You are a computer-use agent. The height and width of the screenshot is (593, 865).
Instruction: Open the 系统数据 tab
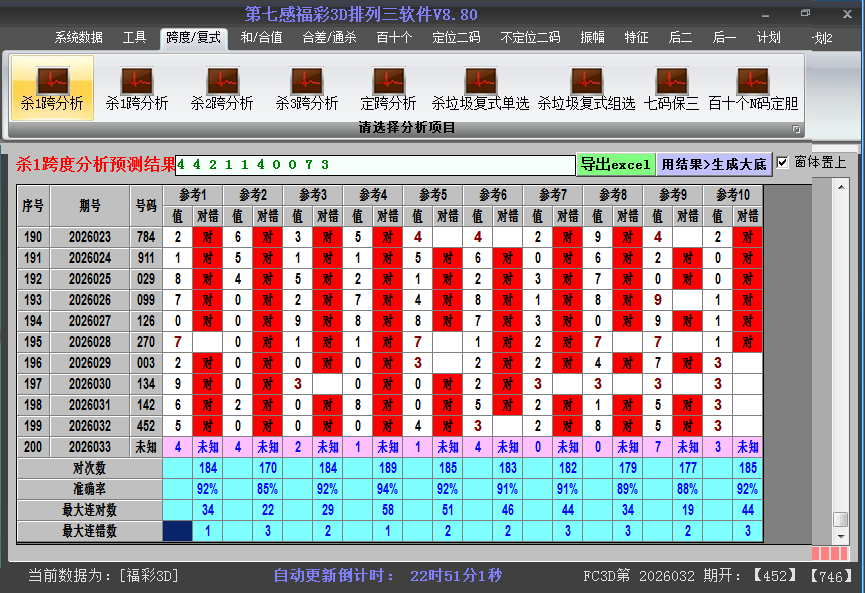(x=78, y=38)
